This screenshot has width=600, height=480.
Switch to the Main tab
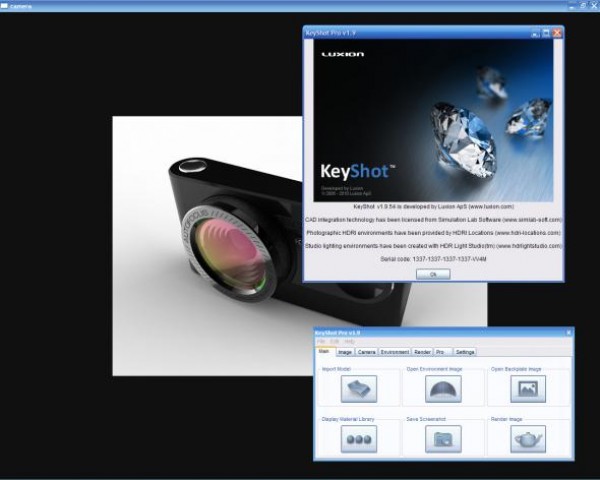[324, 351]
